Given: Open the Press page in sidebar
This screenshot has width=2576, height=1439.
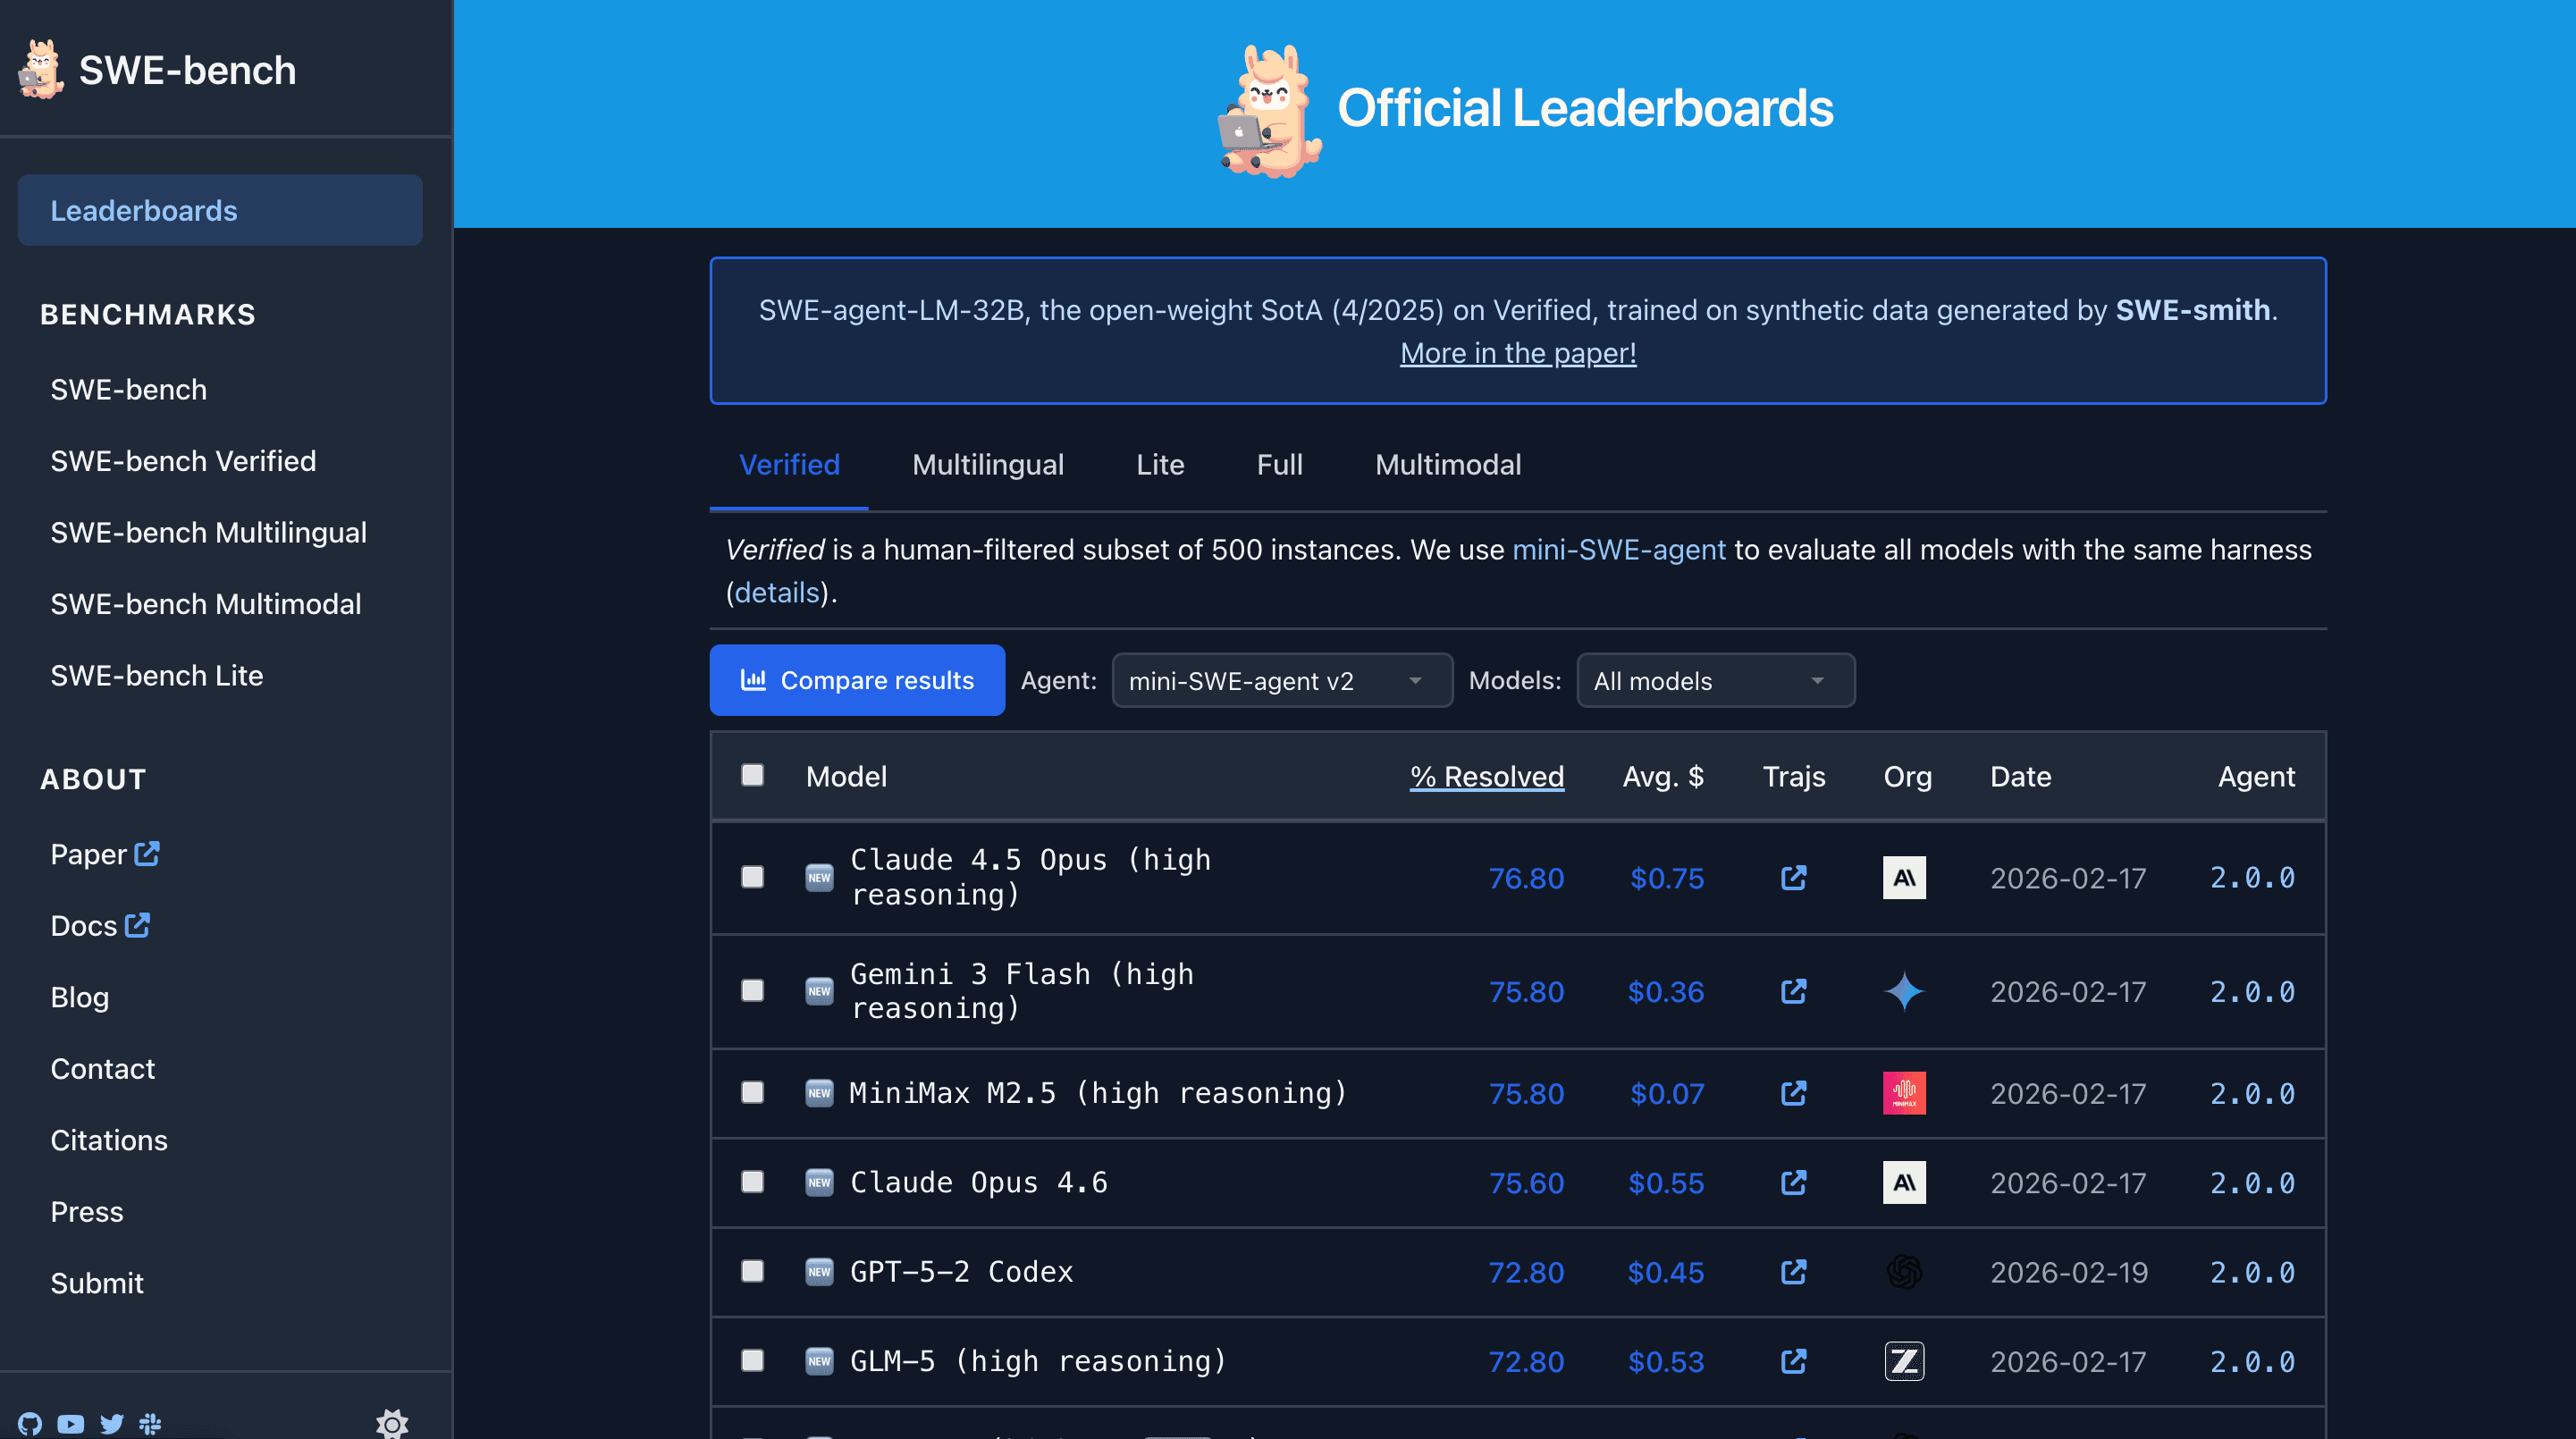Looking at the screenshot, I should [86, 1212].
